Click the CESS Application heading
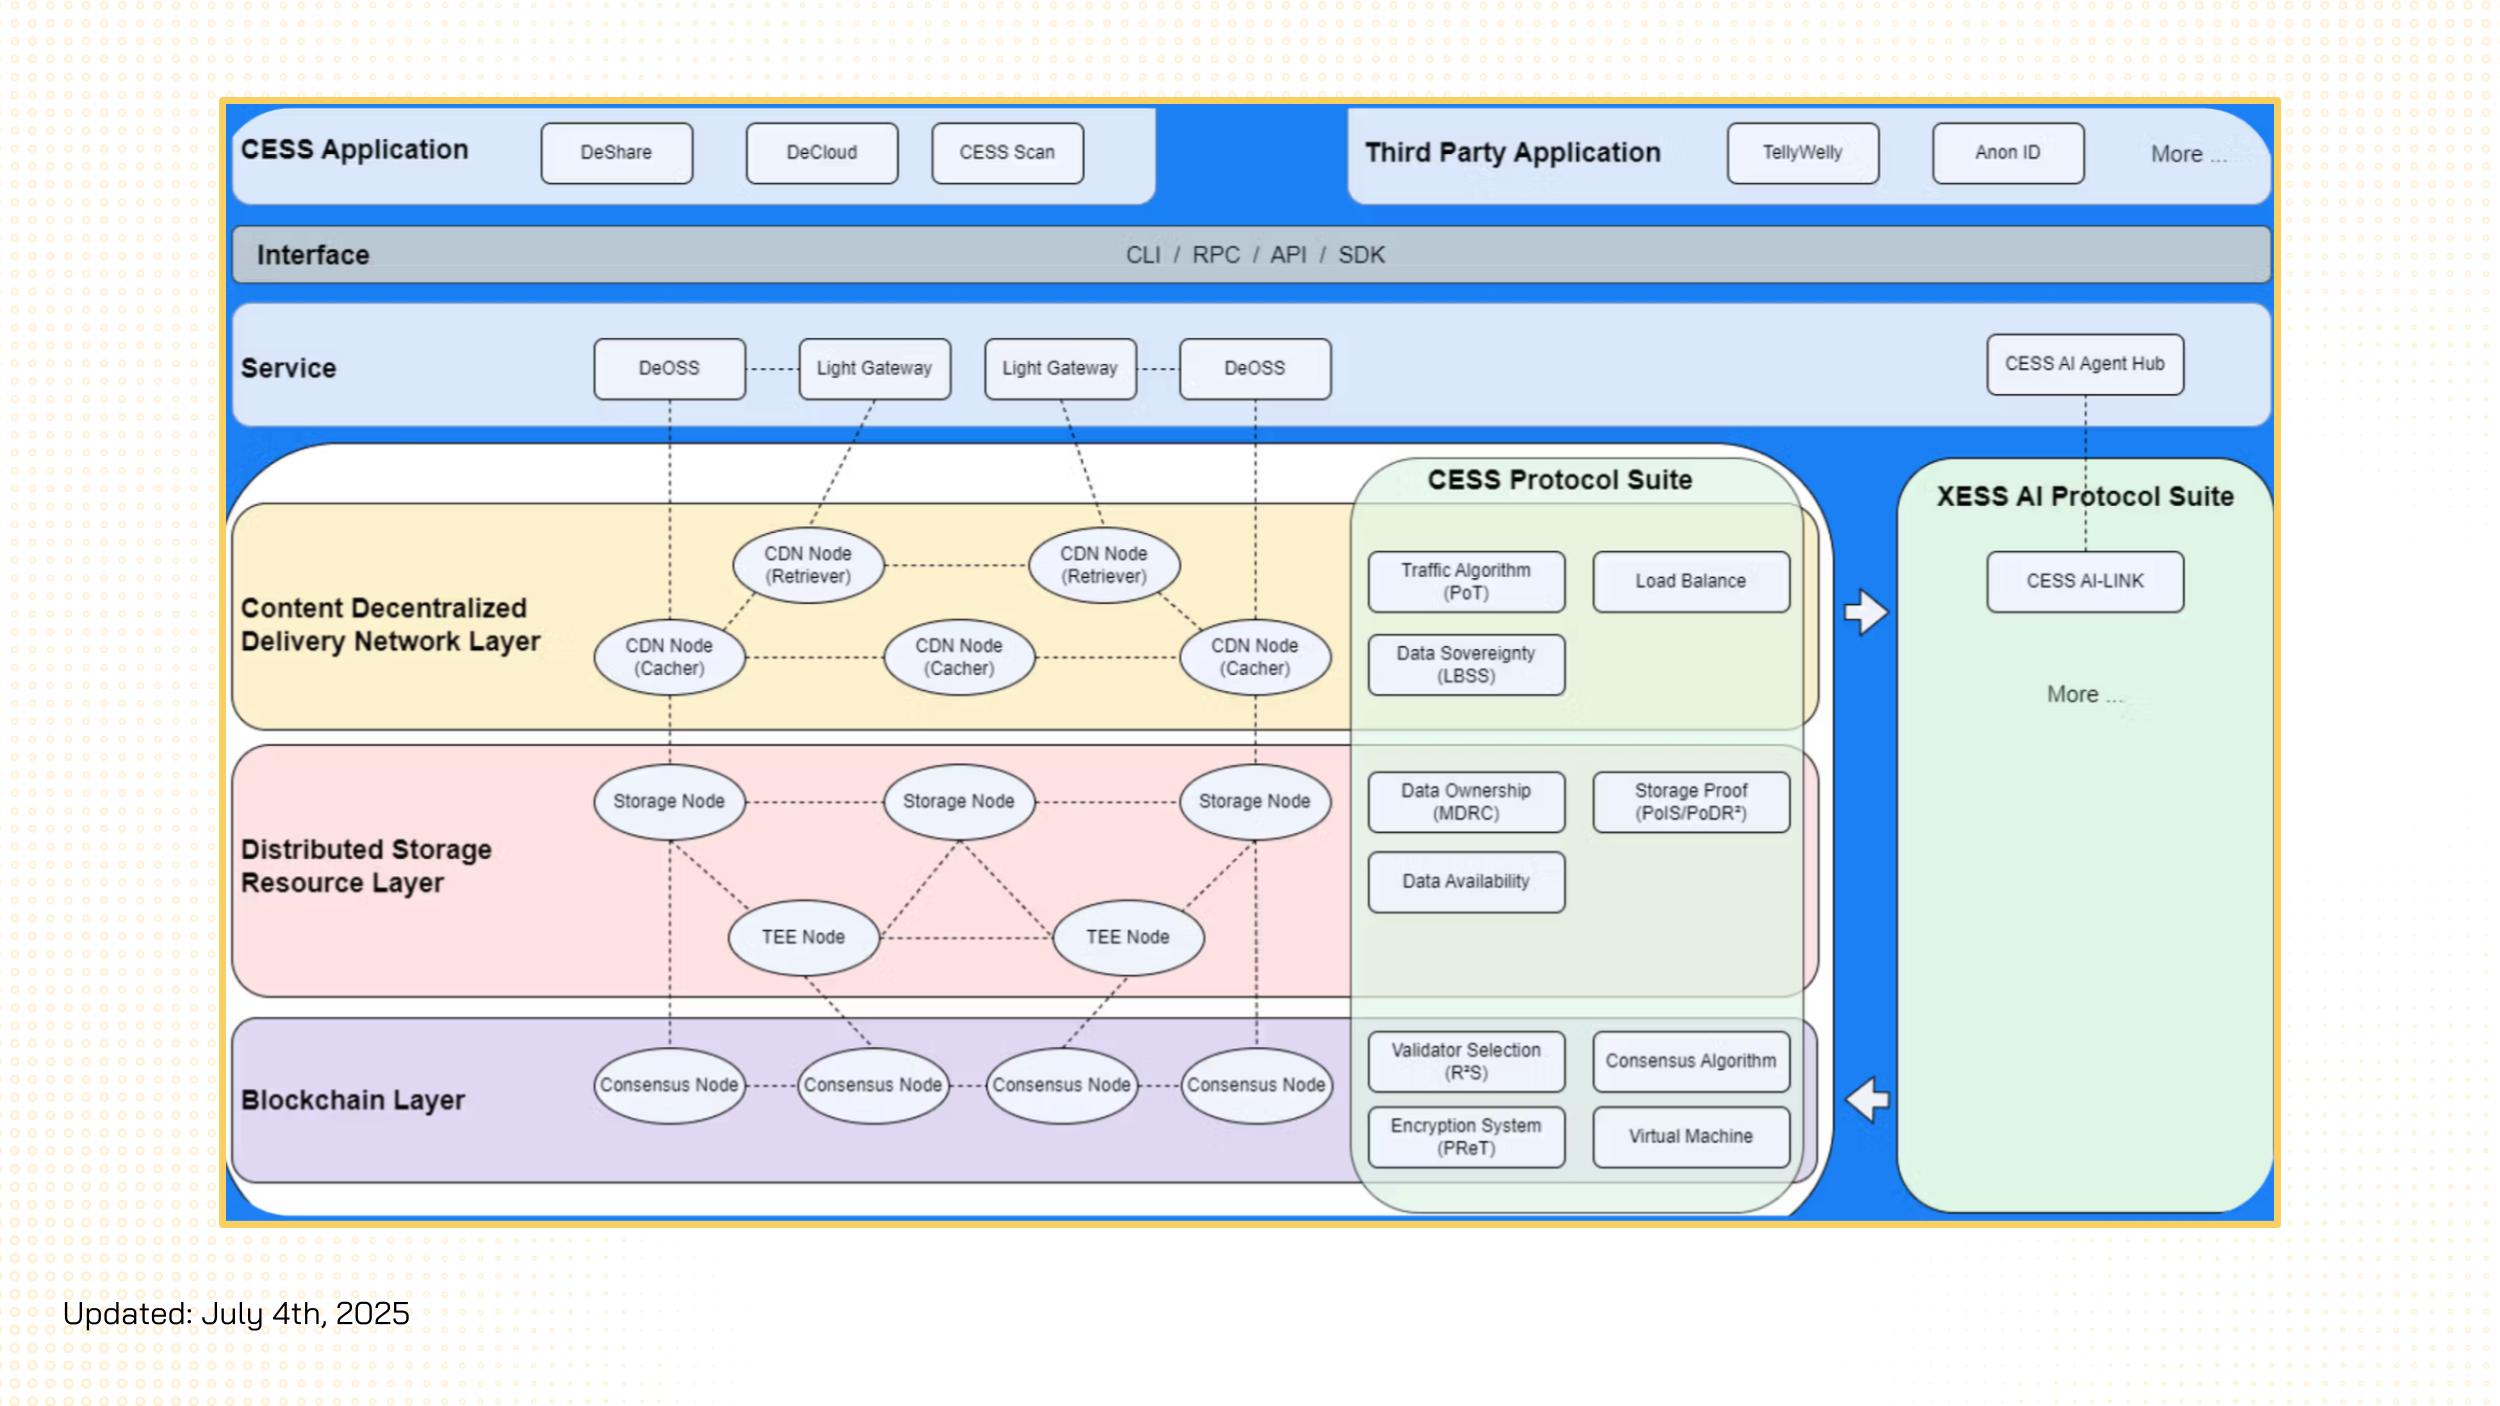 [354, 150]
